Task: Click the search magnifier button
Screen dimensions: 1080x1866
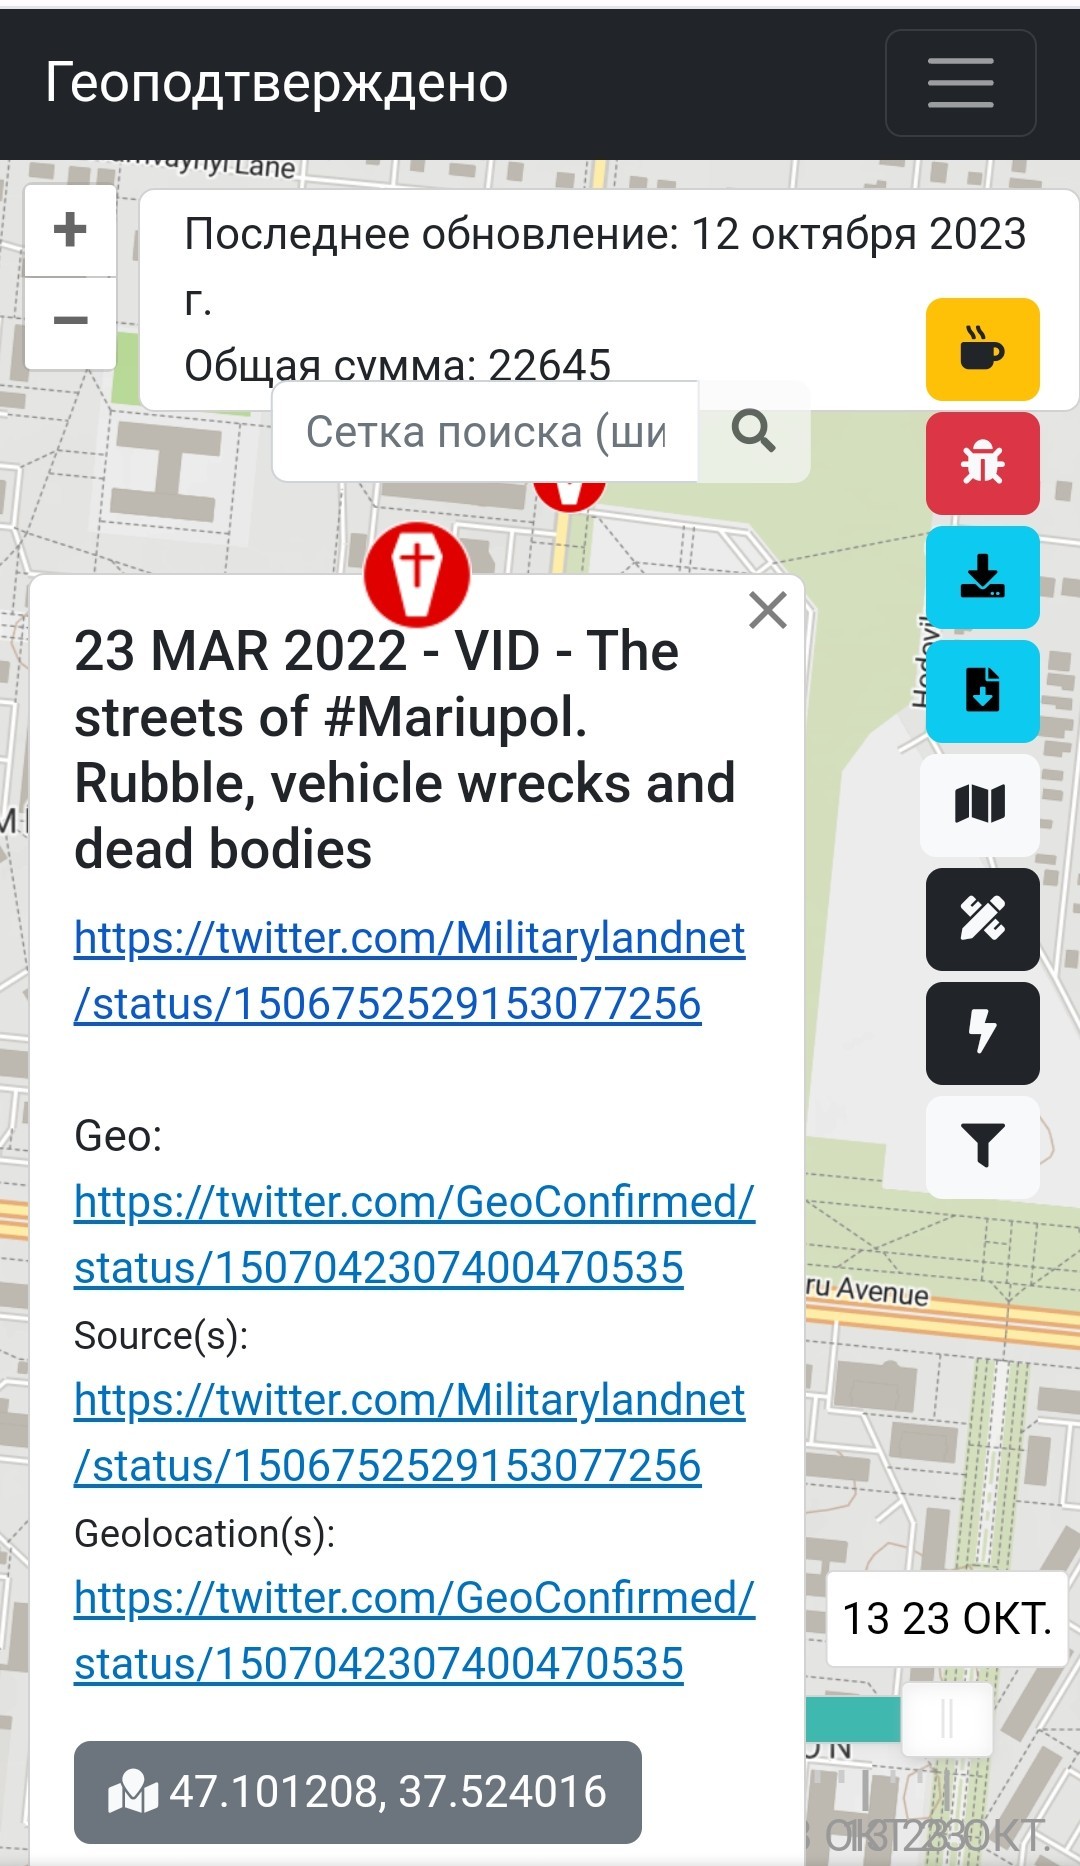Action: click(753, 432)
